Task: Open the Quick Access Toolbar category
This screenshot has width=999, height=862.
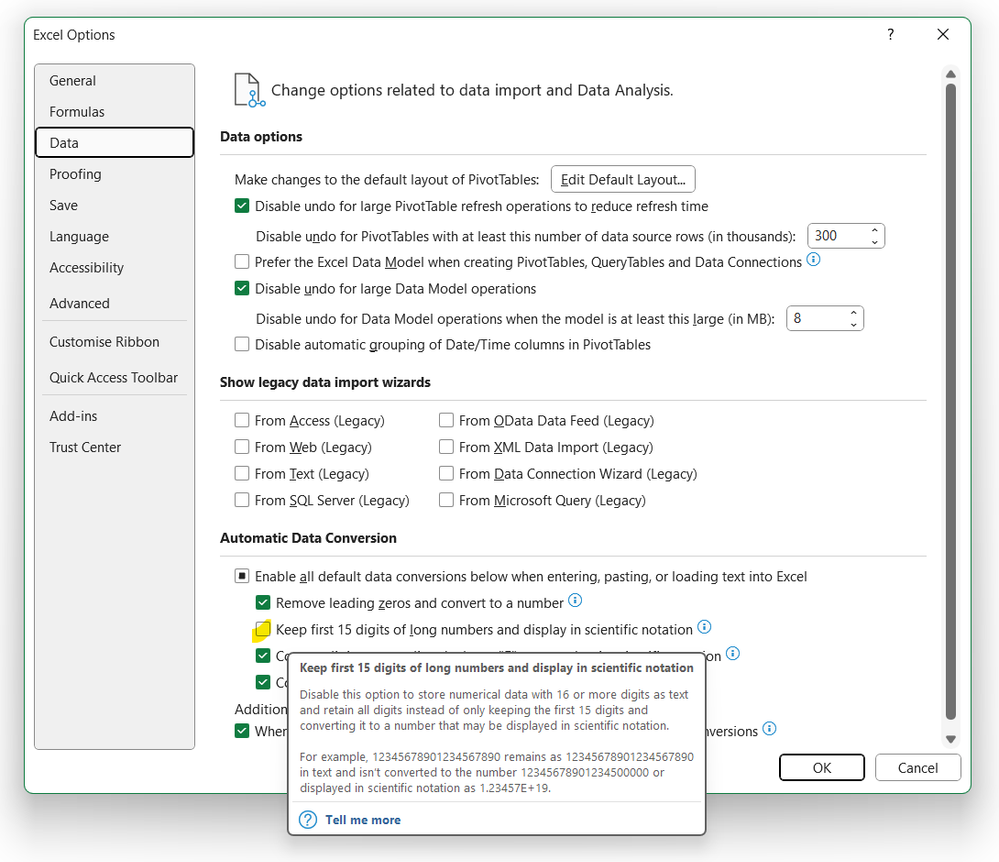Action: pyautogui.click(x=115, y=378)
